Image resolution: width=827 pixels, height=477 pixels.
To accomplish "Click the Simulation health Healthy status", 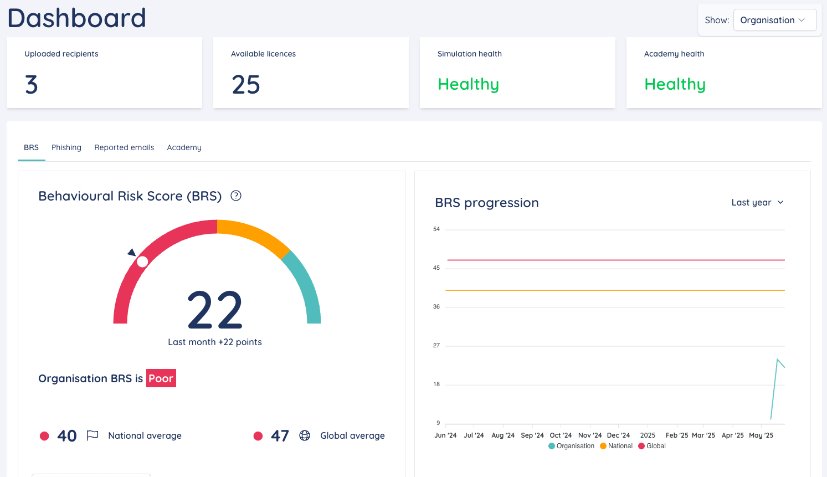I will pyautogui.click(x=468, y=84).
